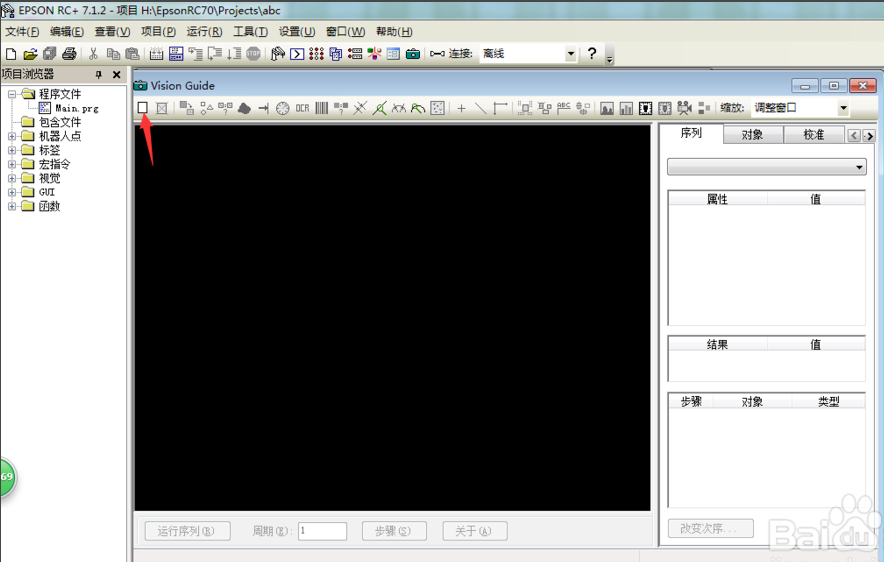This screenshot has width=884, height=562.
Task: Open the 文件(F) menu
Action: coord(22,32)
